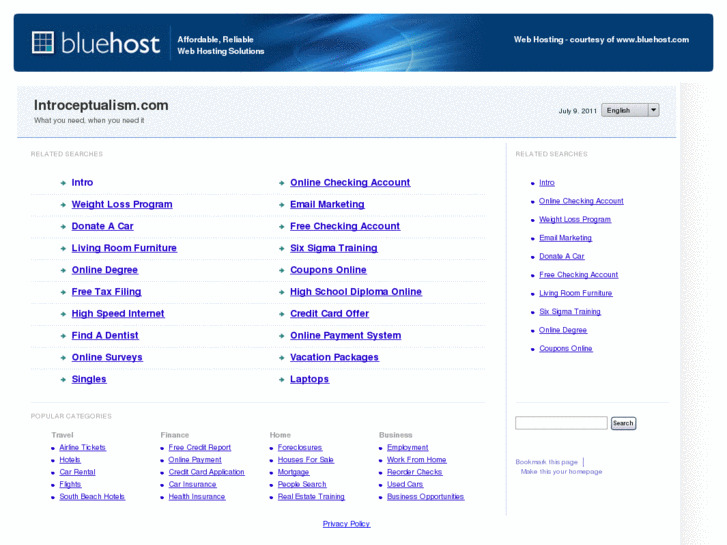
Task: Open the Donate A Car link in main list
Action: 102,226
